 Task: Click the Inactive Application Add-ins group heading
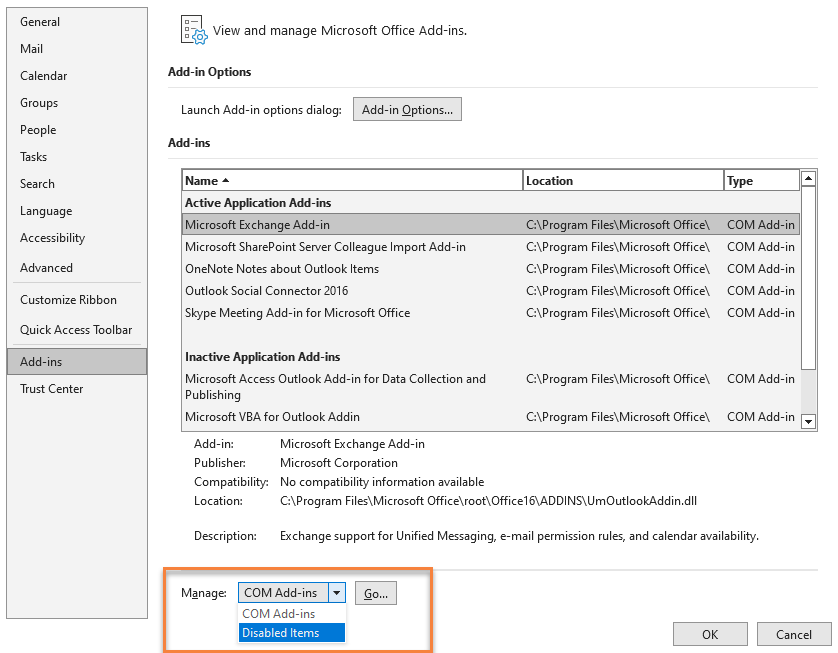coord(262,357)
